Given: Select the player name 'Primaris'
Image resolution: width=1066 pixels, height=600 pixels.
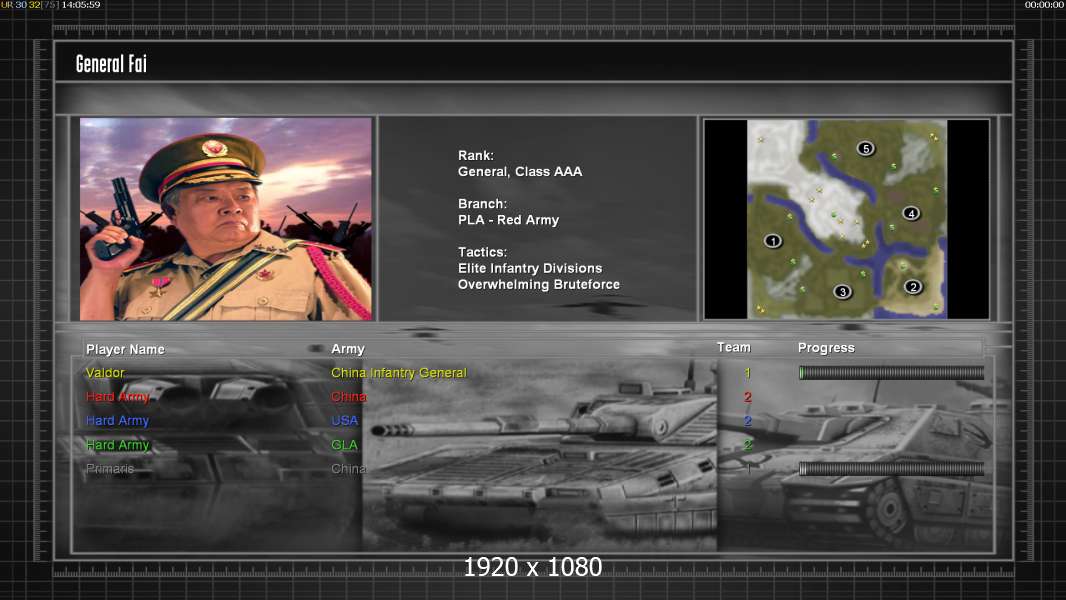Looking at the screenshot, I should (x=110, y=469).
